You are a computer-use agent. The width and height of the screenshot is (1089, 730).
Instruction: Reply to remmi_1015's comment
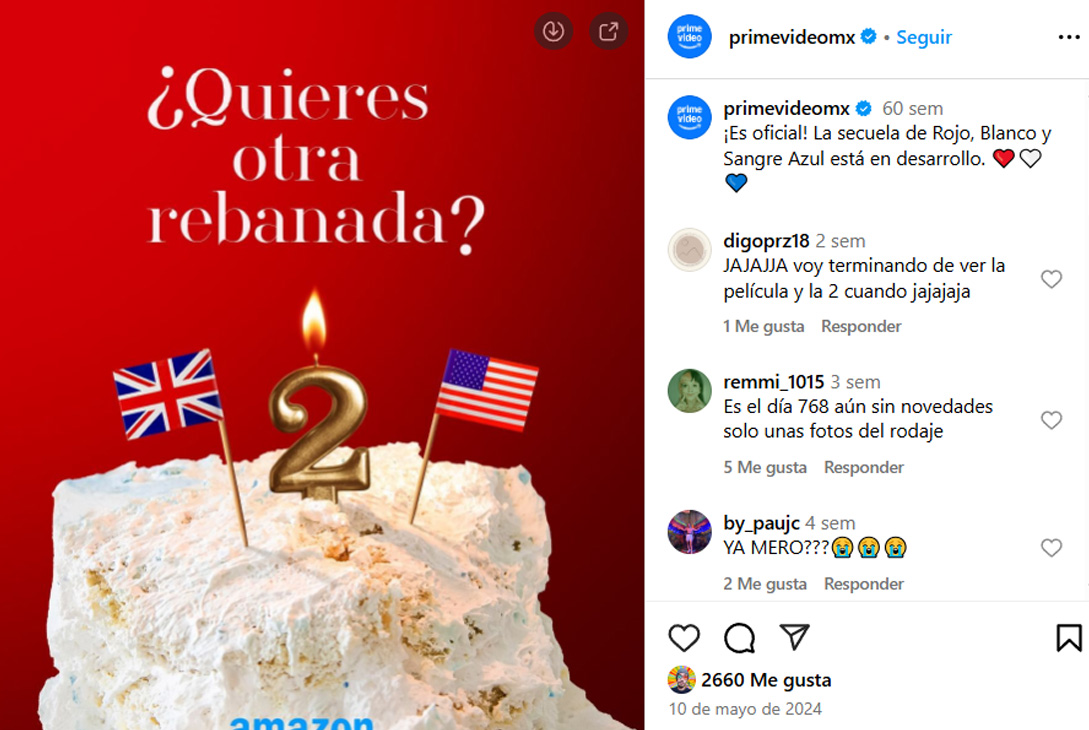864,467
